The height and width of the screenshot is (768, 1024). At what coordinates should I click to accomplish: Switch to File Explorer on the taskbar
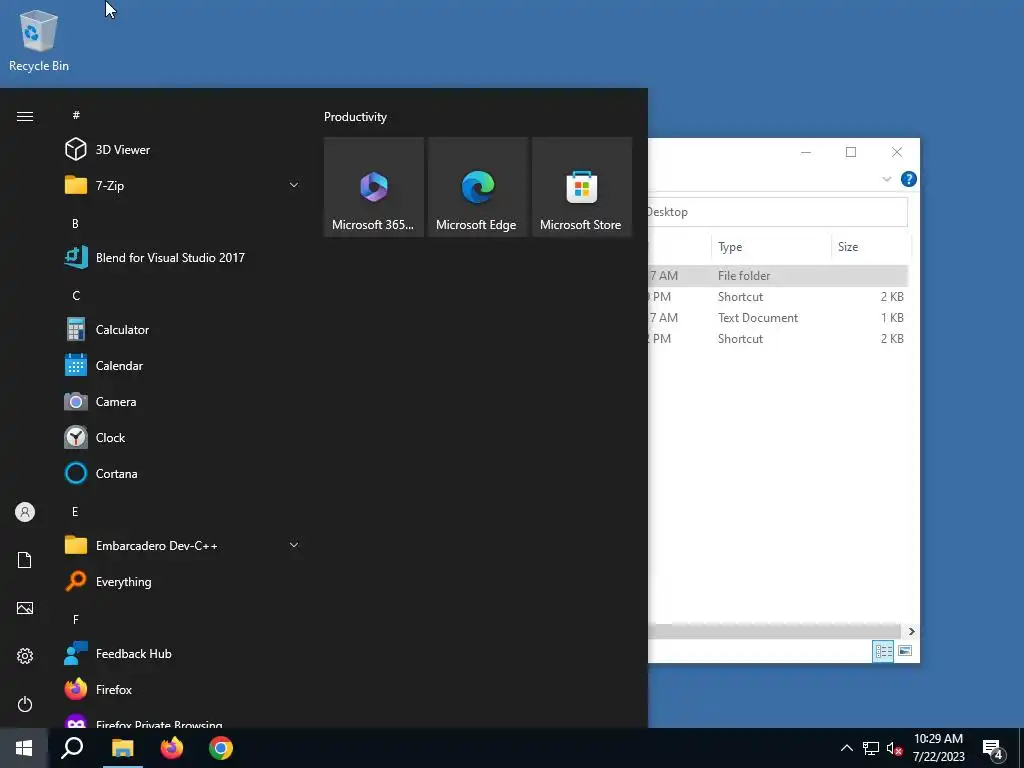(x=122, y=748)
